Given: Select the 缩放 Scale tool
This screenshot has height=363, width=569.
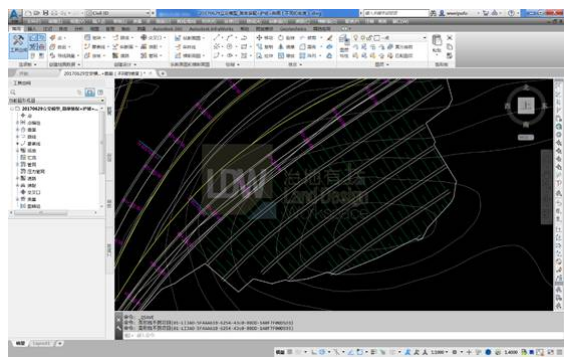Looking at the screenshot, I should [x=286, y=56].
